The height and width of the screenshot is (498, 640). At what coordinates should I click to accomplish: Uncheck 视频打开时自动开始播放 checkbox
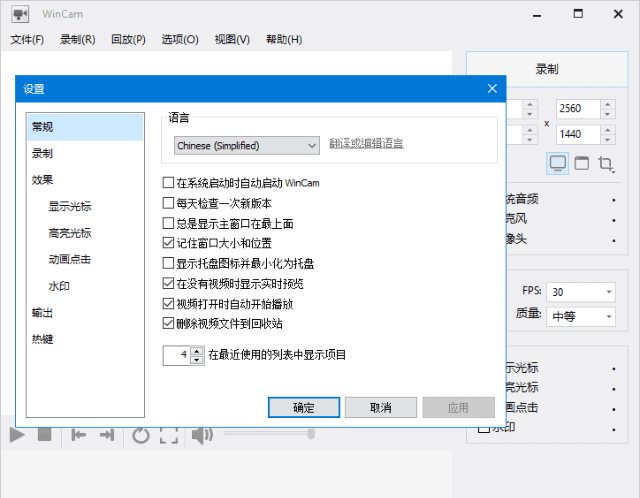tap(168, 303)
